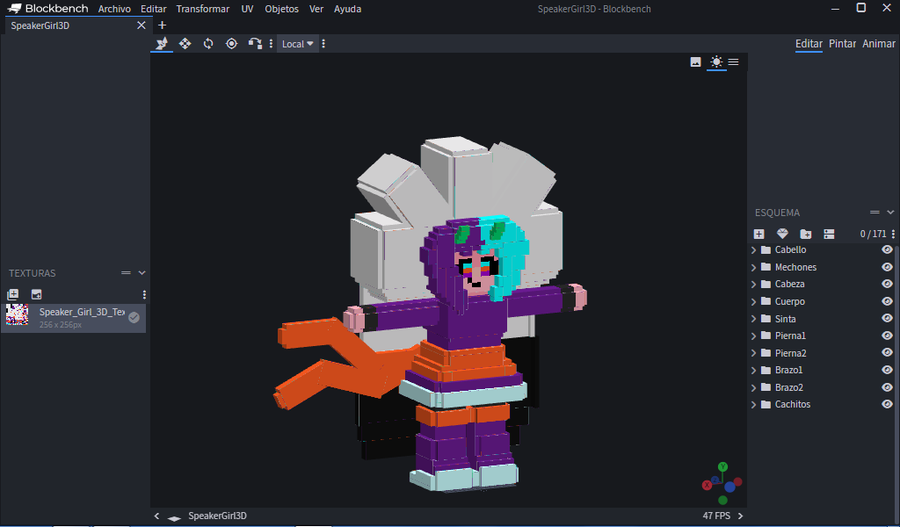Open the Local transform space dropdown
Viewport: 900px width, 527px height.
[297, 44]
